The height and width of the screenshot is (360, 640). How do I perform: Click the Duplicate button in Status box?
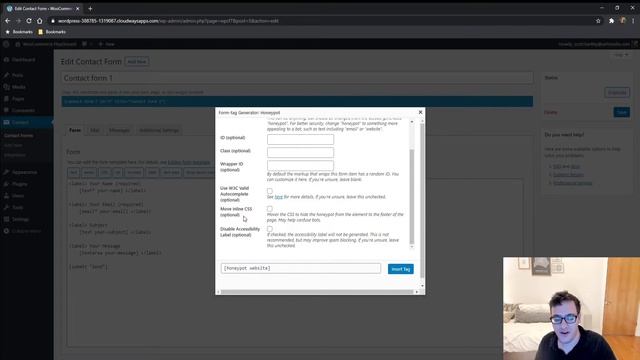[x=617, y=93]
